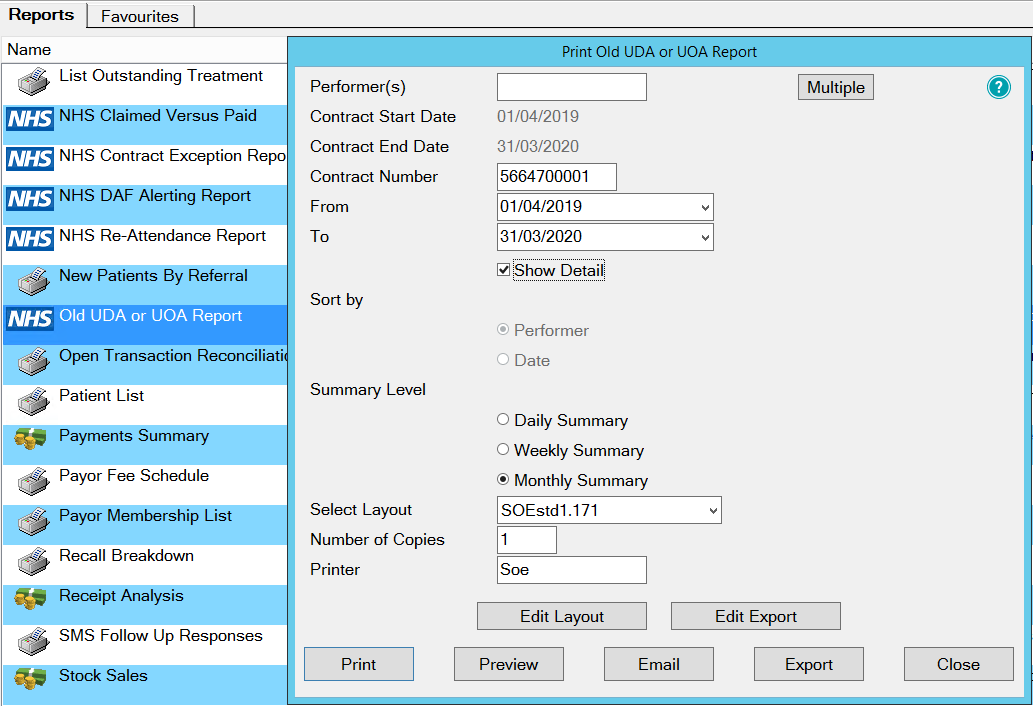Click NHS icon beside DAF Alerting Report

pos(30,200)
